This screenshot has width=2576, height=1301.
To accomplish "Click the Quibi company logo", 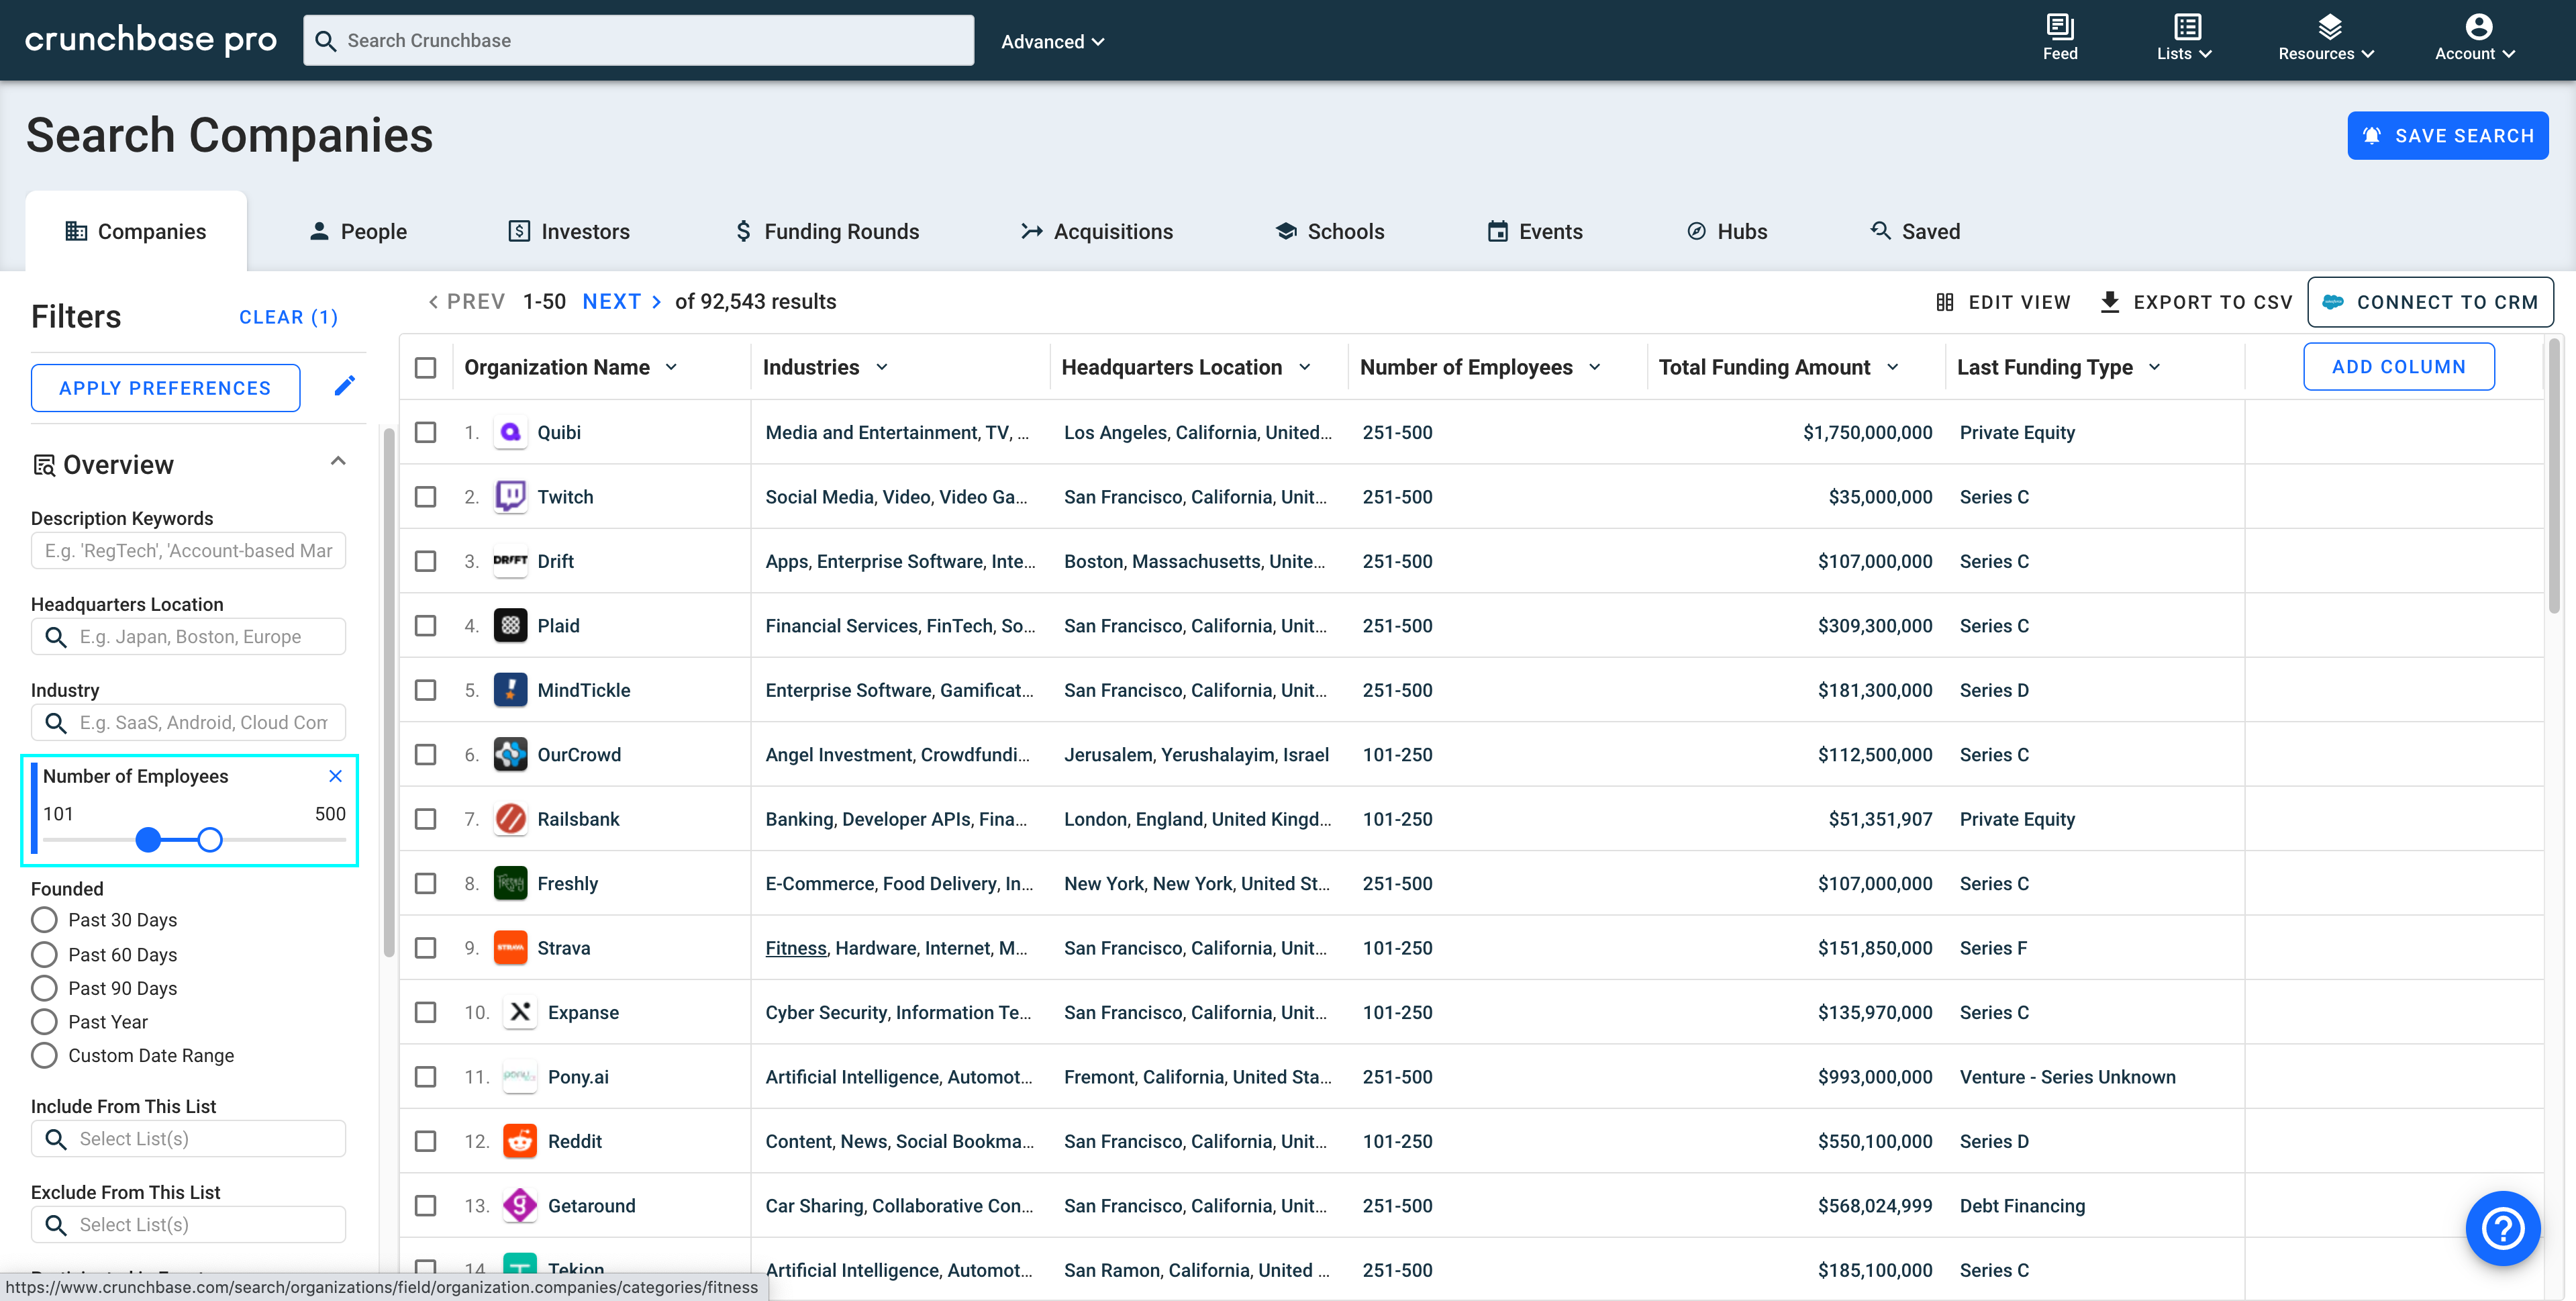I will point(510,432).
